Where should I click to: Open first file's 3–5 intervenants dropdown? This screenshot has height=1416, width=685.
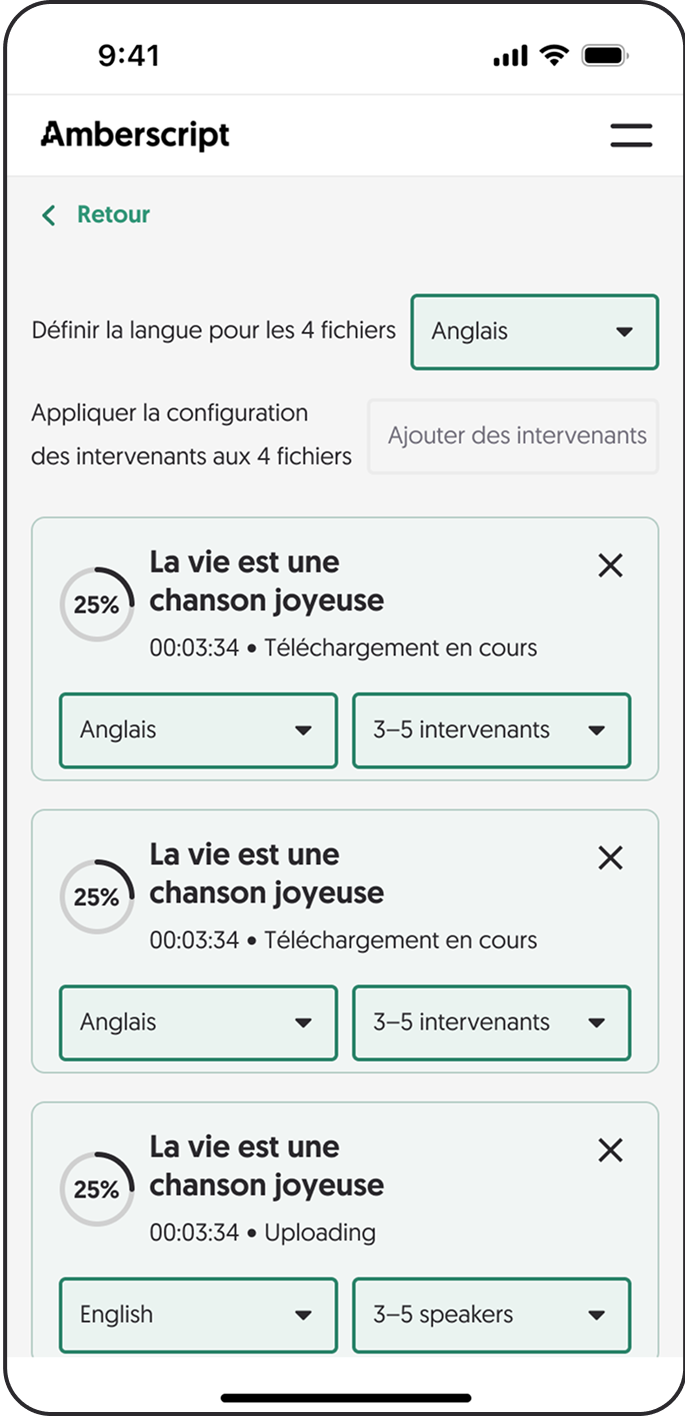click(491, 731)
